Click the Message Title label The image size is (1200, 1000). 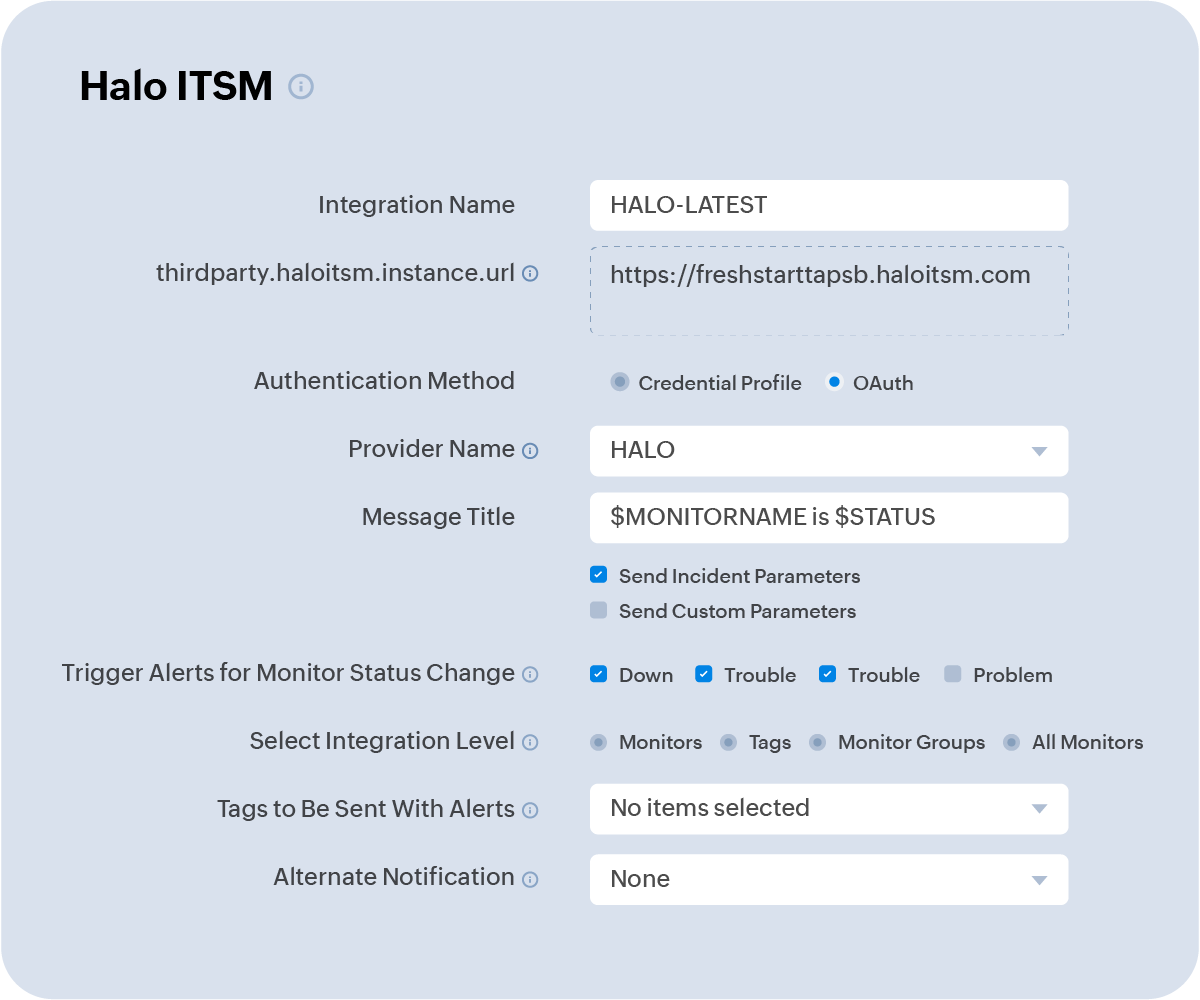point(438,517)
